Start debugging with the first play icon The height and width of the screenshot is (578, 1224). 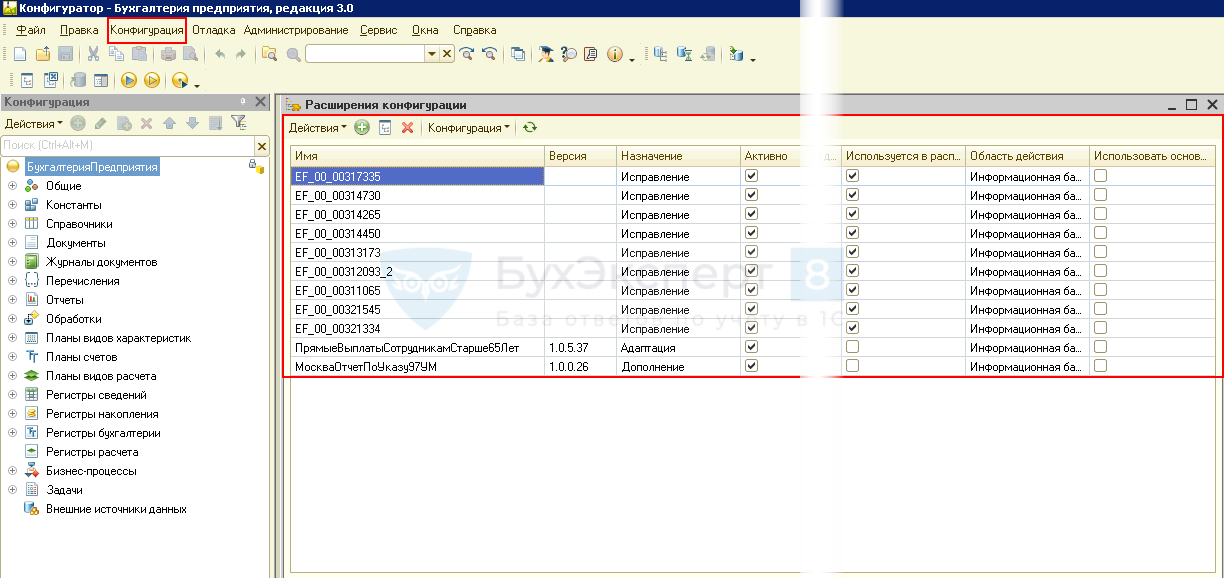(129, 80)
